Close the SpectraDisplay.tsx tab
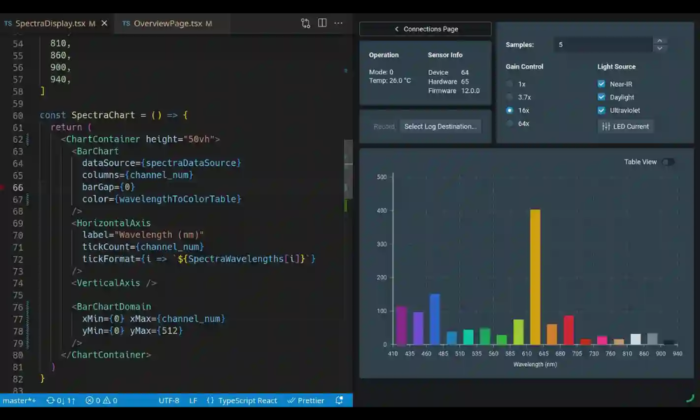700x420 pixels. coord(104,23)
